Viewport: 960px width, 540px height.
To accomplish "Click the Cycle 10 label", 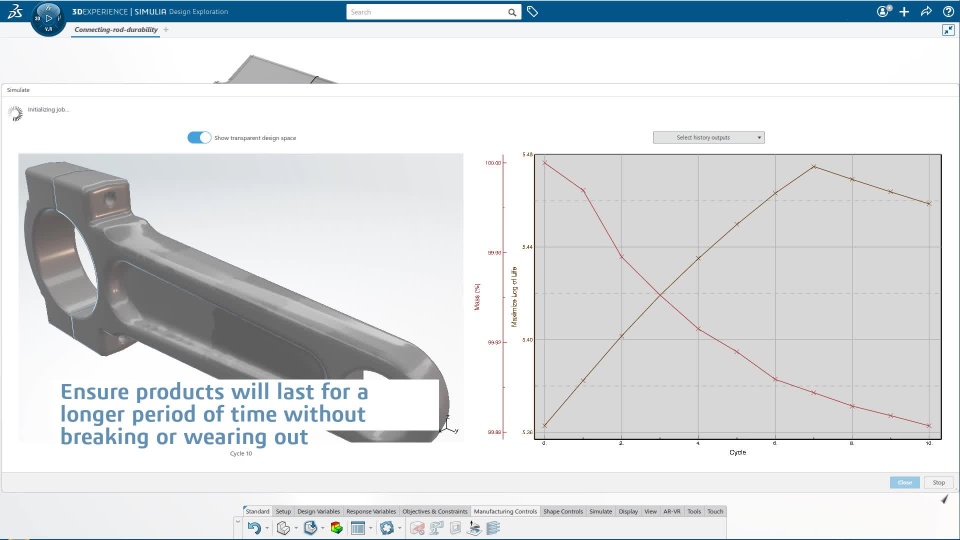I will pyautogui.click(x=241, y=454).
